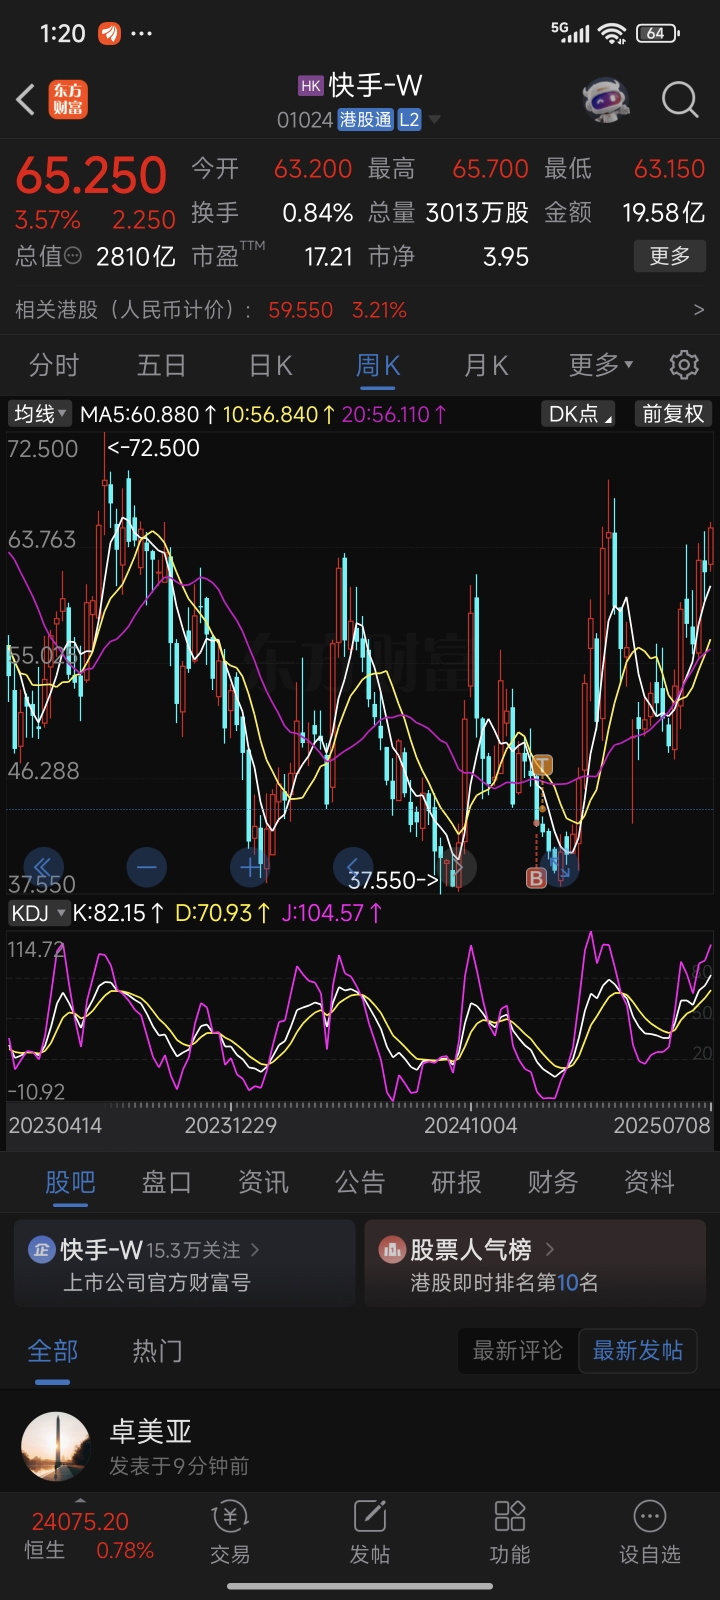Open the 财务 tab
This screenshot has width=720, height=1600.
click(552, 1182)
